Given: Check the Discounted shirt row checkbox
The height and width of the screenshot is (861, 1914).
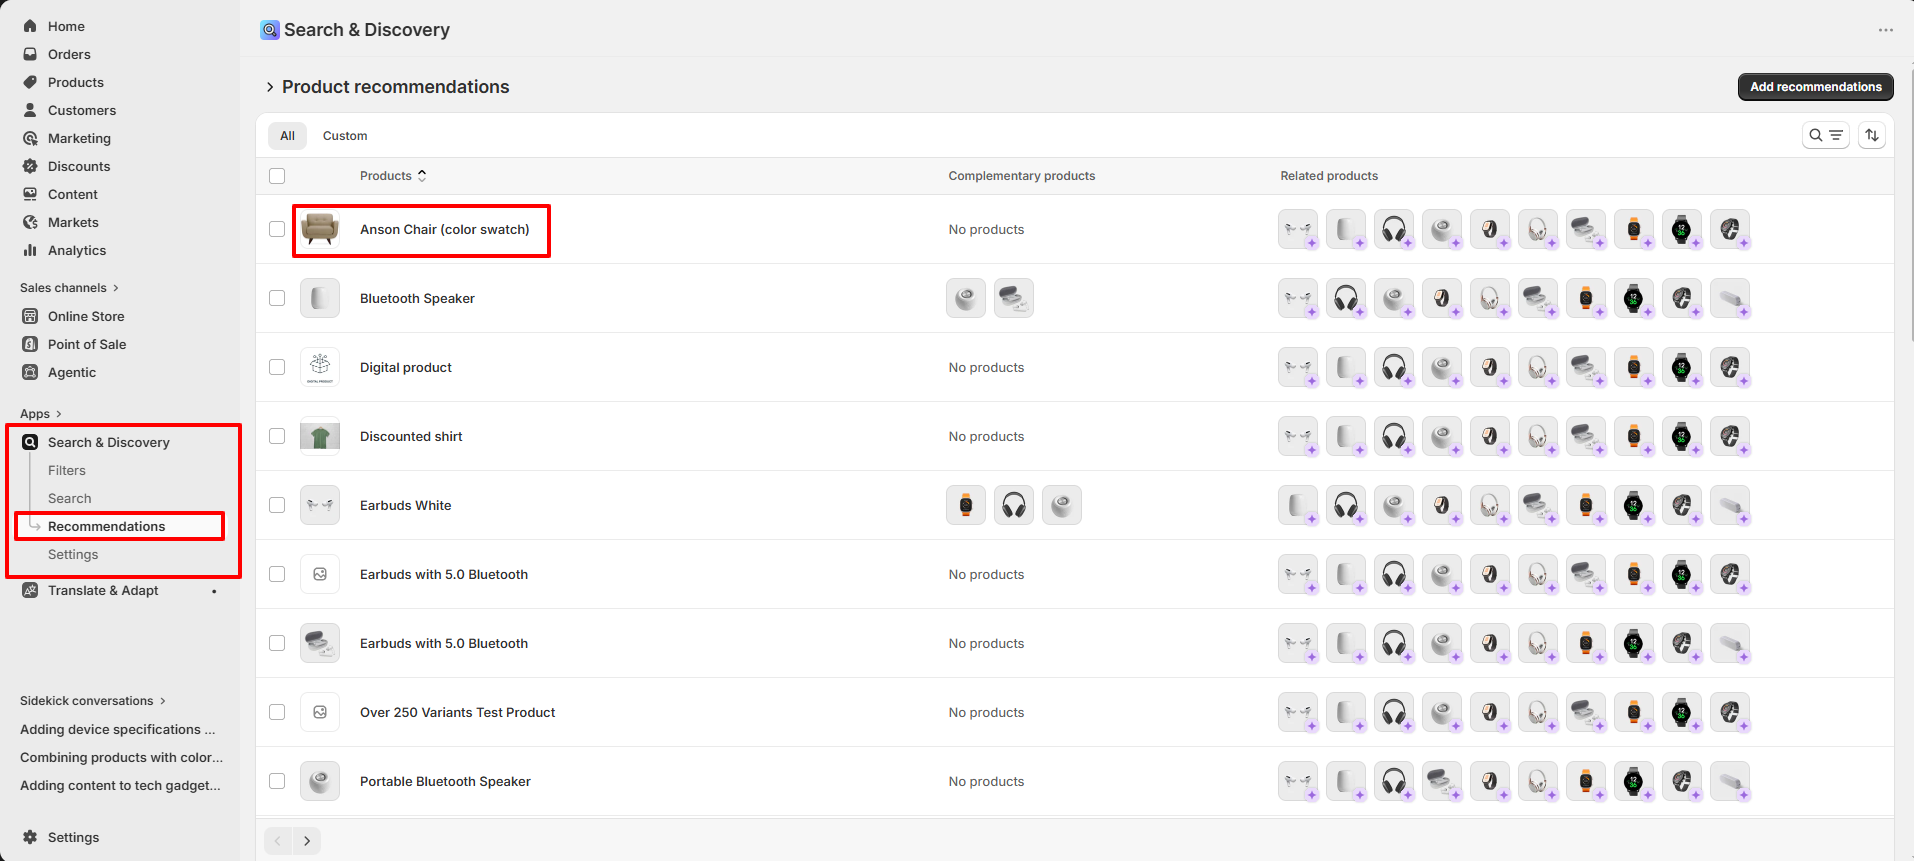Looking at the screenshot, I should click(277, 436).
